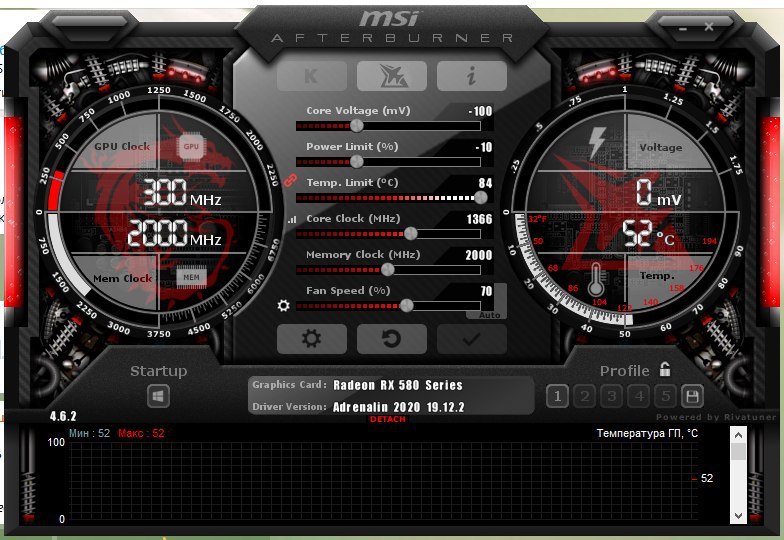Screen dimensions: 784x540
Task: Click the thermometer temperature icon
Action: pyautogui.click(x=595, y=280)
